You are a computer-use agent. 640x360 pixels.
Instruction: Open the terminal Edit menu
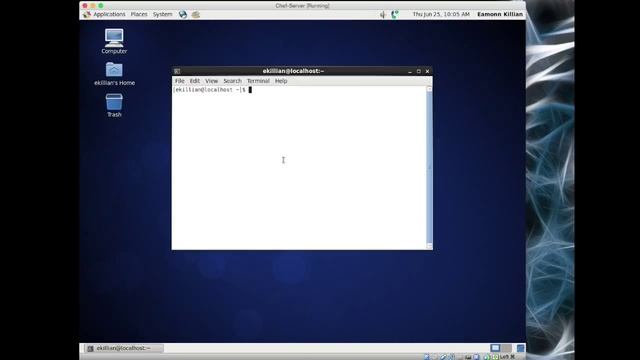tap(195, 81)
